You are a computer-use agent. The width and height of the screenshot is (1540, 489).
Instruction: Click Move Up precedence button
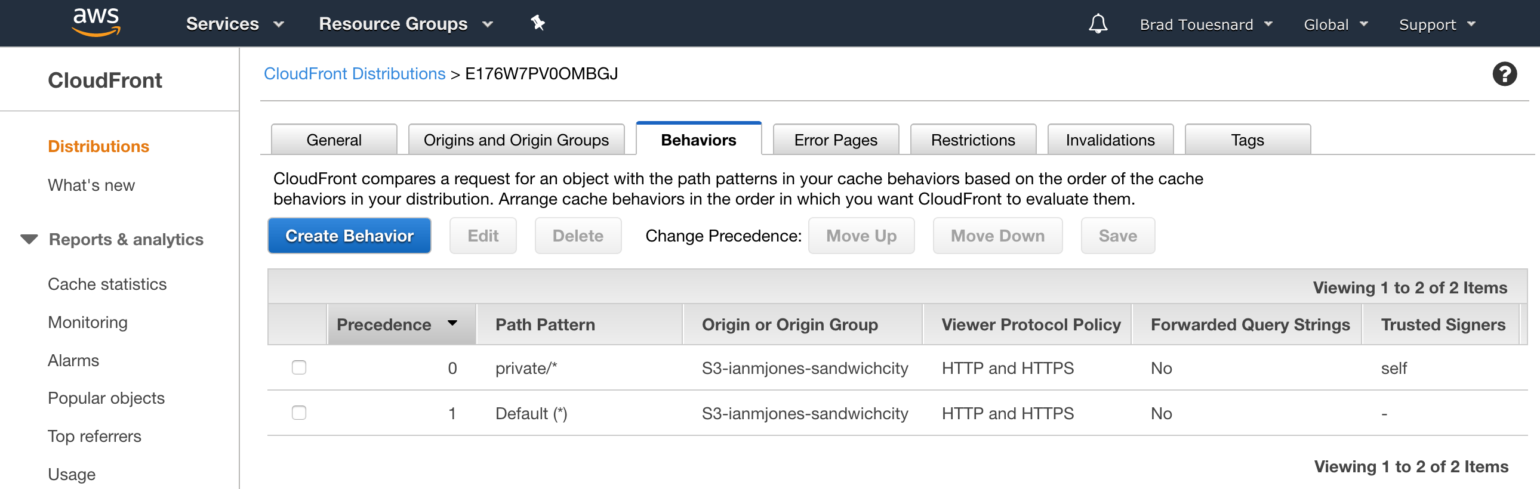[x=861, y=236]
